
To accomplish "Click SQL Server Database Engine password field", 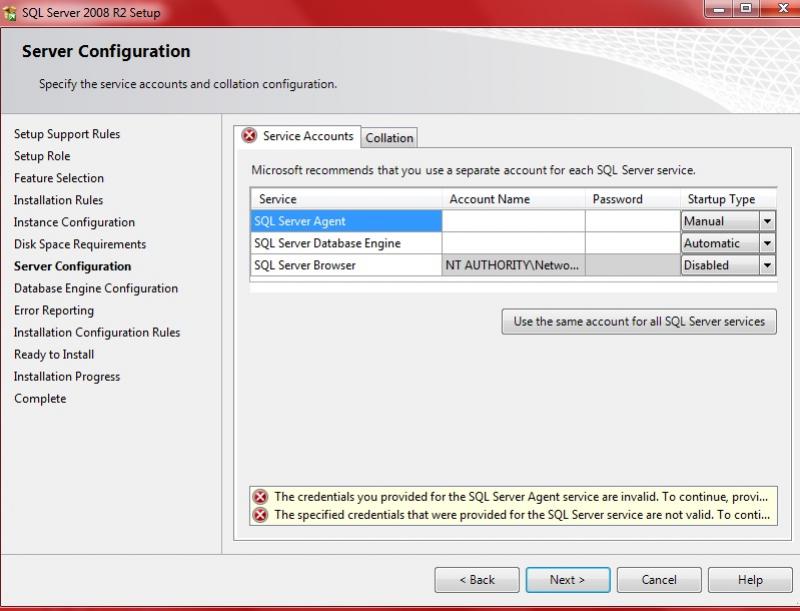I will pyautogui.click(x=633, y=243).
